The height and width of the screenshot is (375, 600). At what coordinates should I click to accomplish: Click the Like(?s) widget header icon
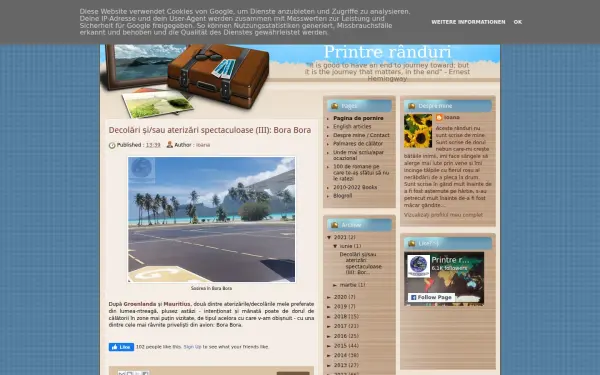coord(412,243)
